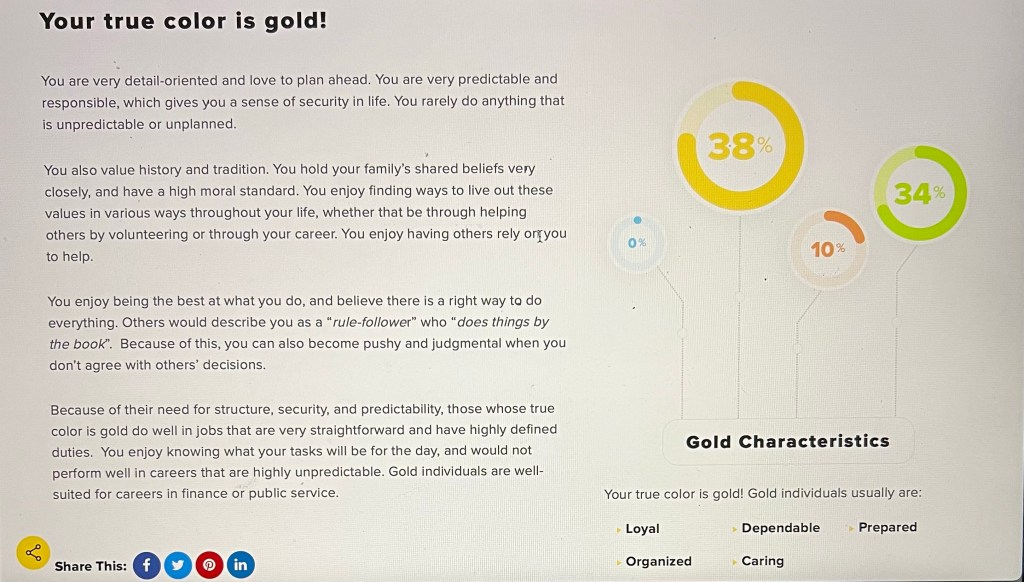Click the Prepared trait
This screenshot has height=582, width=1024.
pos(887,527)
